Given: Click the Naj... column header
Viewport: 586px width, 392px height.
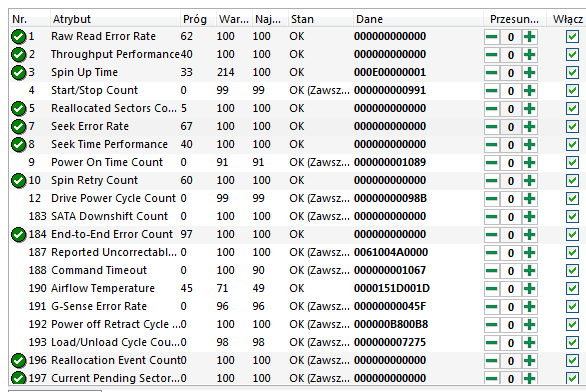Looking at the screenshot, I should point(270,19).
